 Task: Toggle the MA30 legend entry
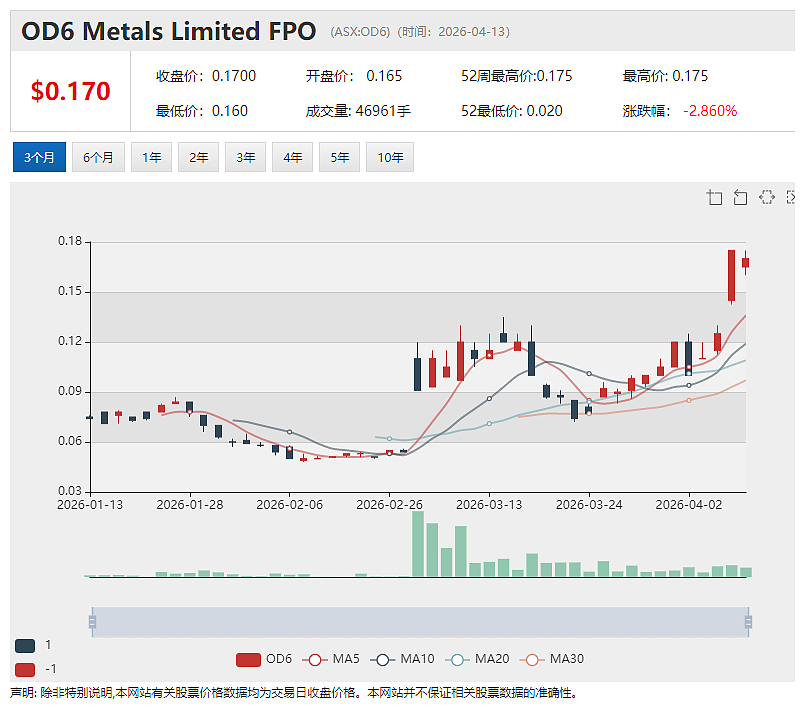[x=551, y=659]
